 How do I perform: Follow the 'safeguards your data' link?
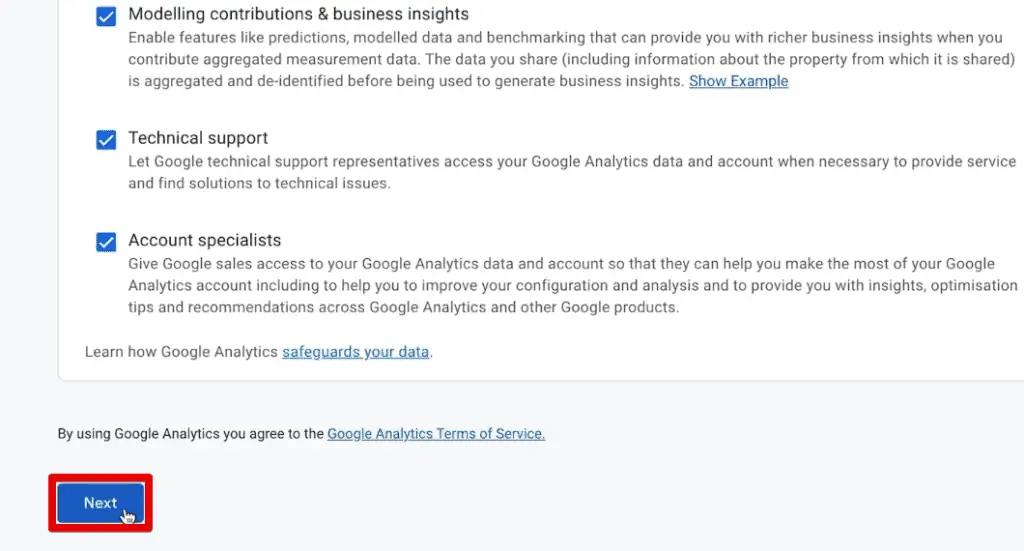(x=355, y=352)
